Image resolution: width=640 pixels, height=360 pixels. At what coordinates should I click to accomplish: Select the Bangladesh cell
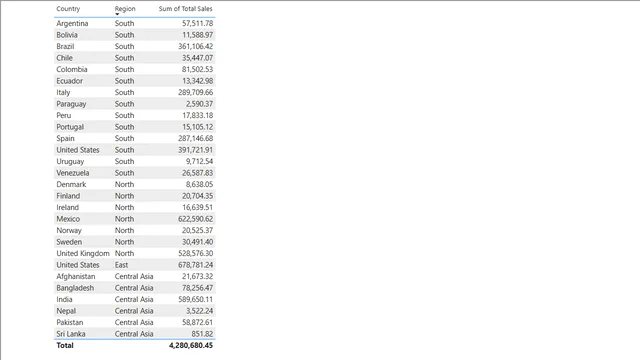pyautogui.click(x=75, y=288)
